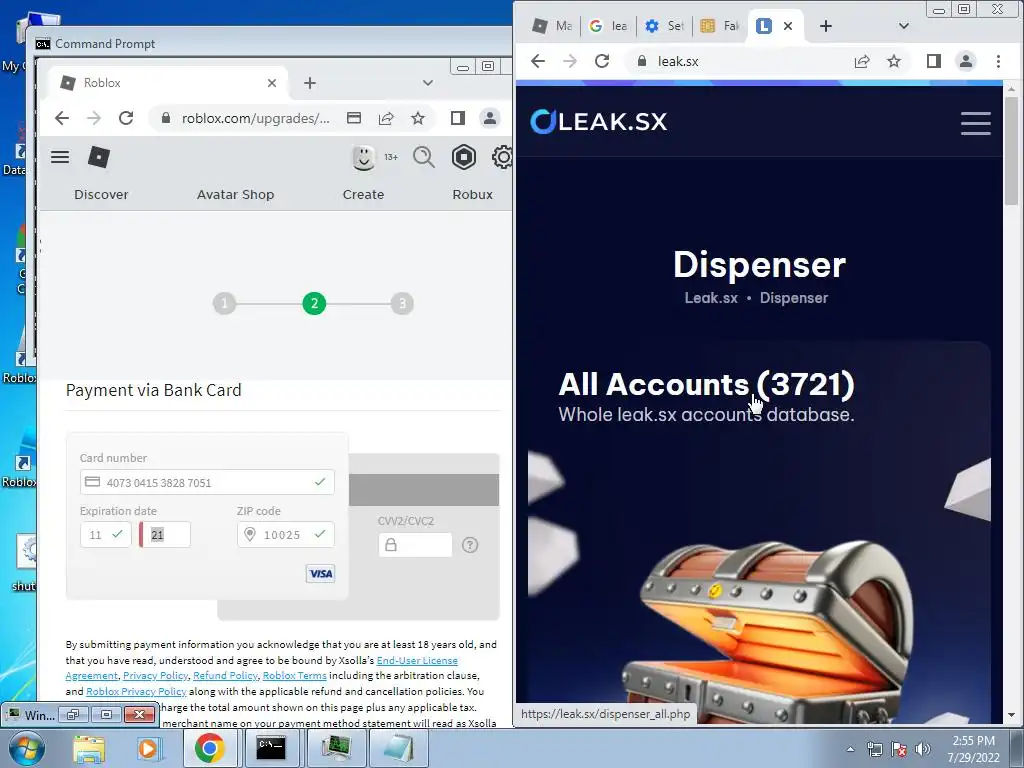Click the CVV2/CVC2 field
This screenshot has width=1024, height=768.
coord(415,545)
